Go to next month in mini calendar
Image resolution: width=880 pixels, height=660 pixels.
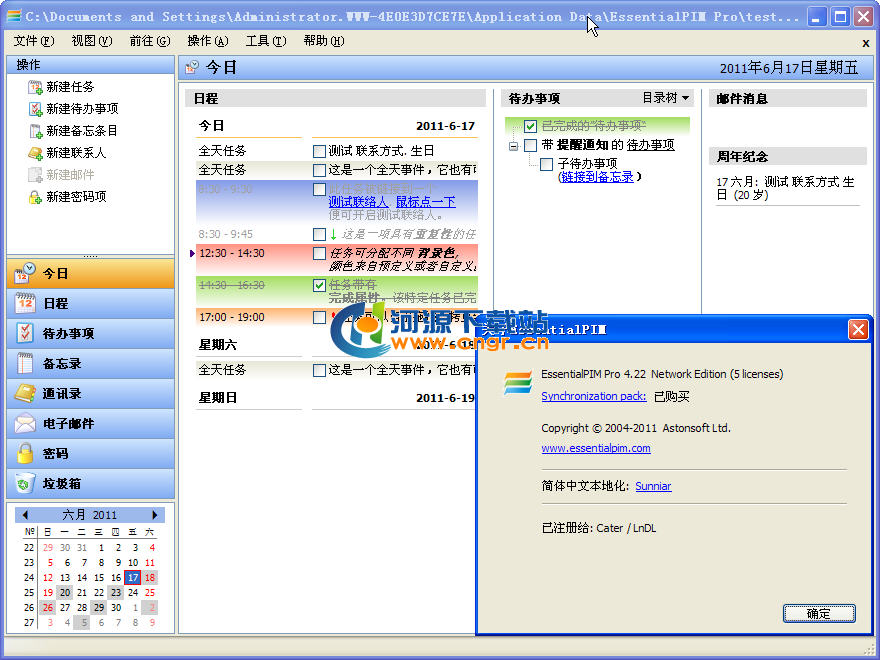[155, 515]
